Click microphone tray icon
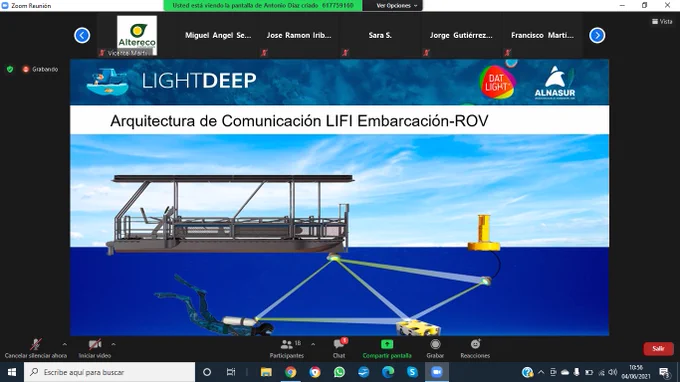This screenshot has width=680, height=382. point(576,372)
